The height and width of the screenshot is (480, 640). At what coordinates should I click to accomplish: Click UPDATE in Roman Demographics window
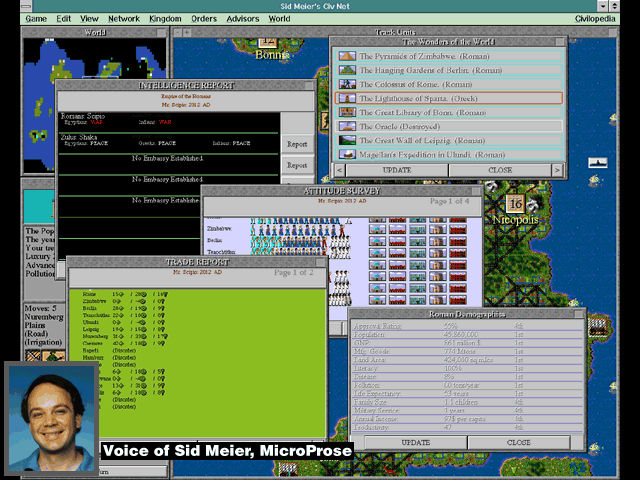click(x=416, y=442)
